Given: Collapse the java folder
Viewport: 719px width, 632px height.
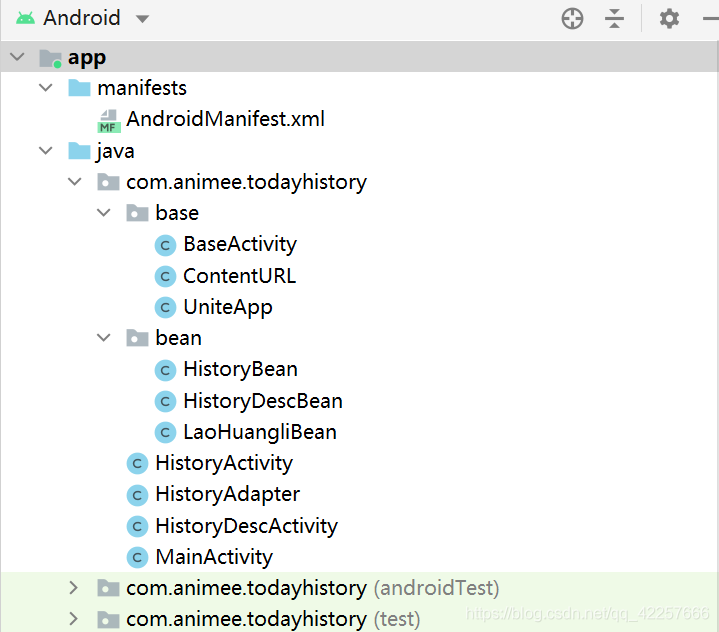Looking at the screenshot, I should coord(46,151).
